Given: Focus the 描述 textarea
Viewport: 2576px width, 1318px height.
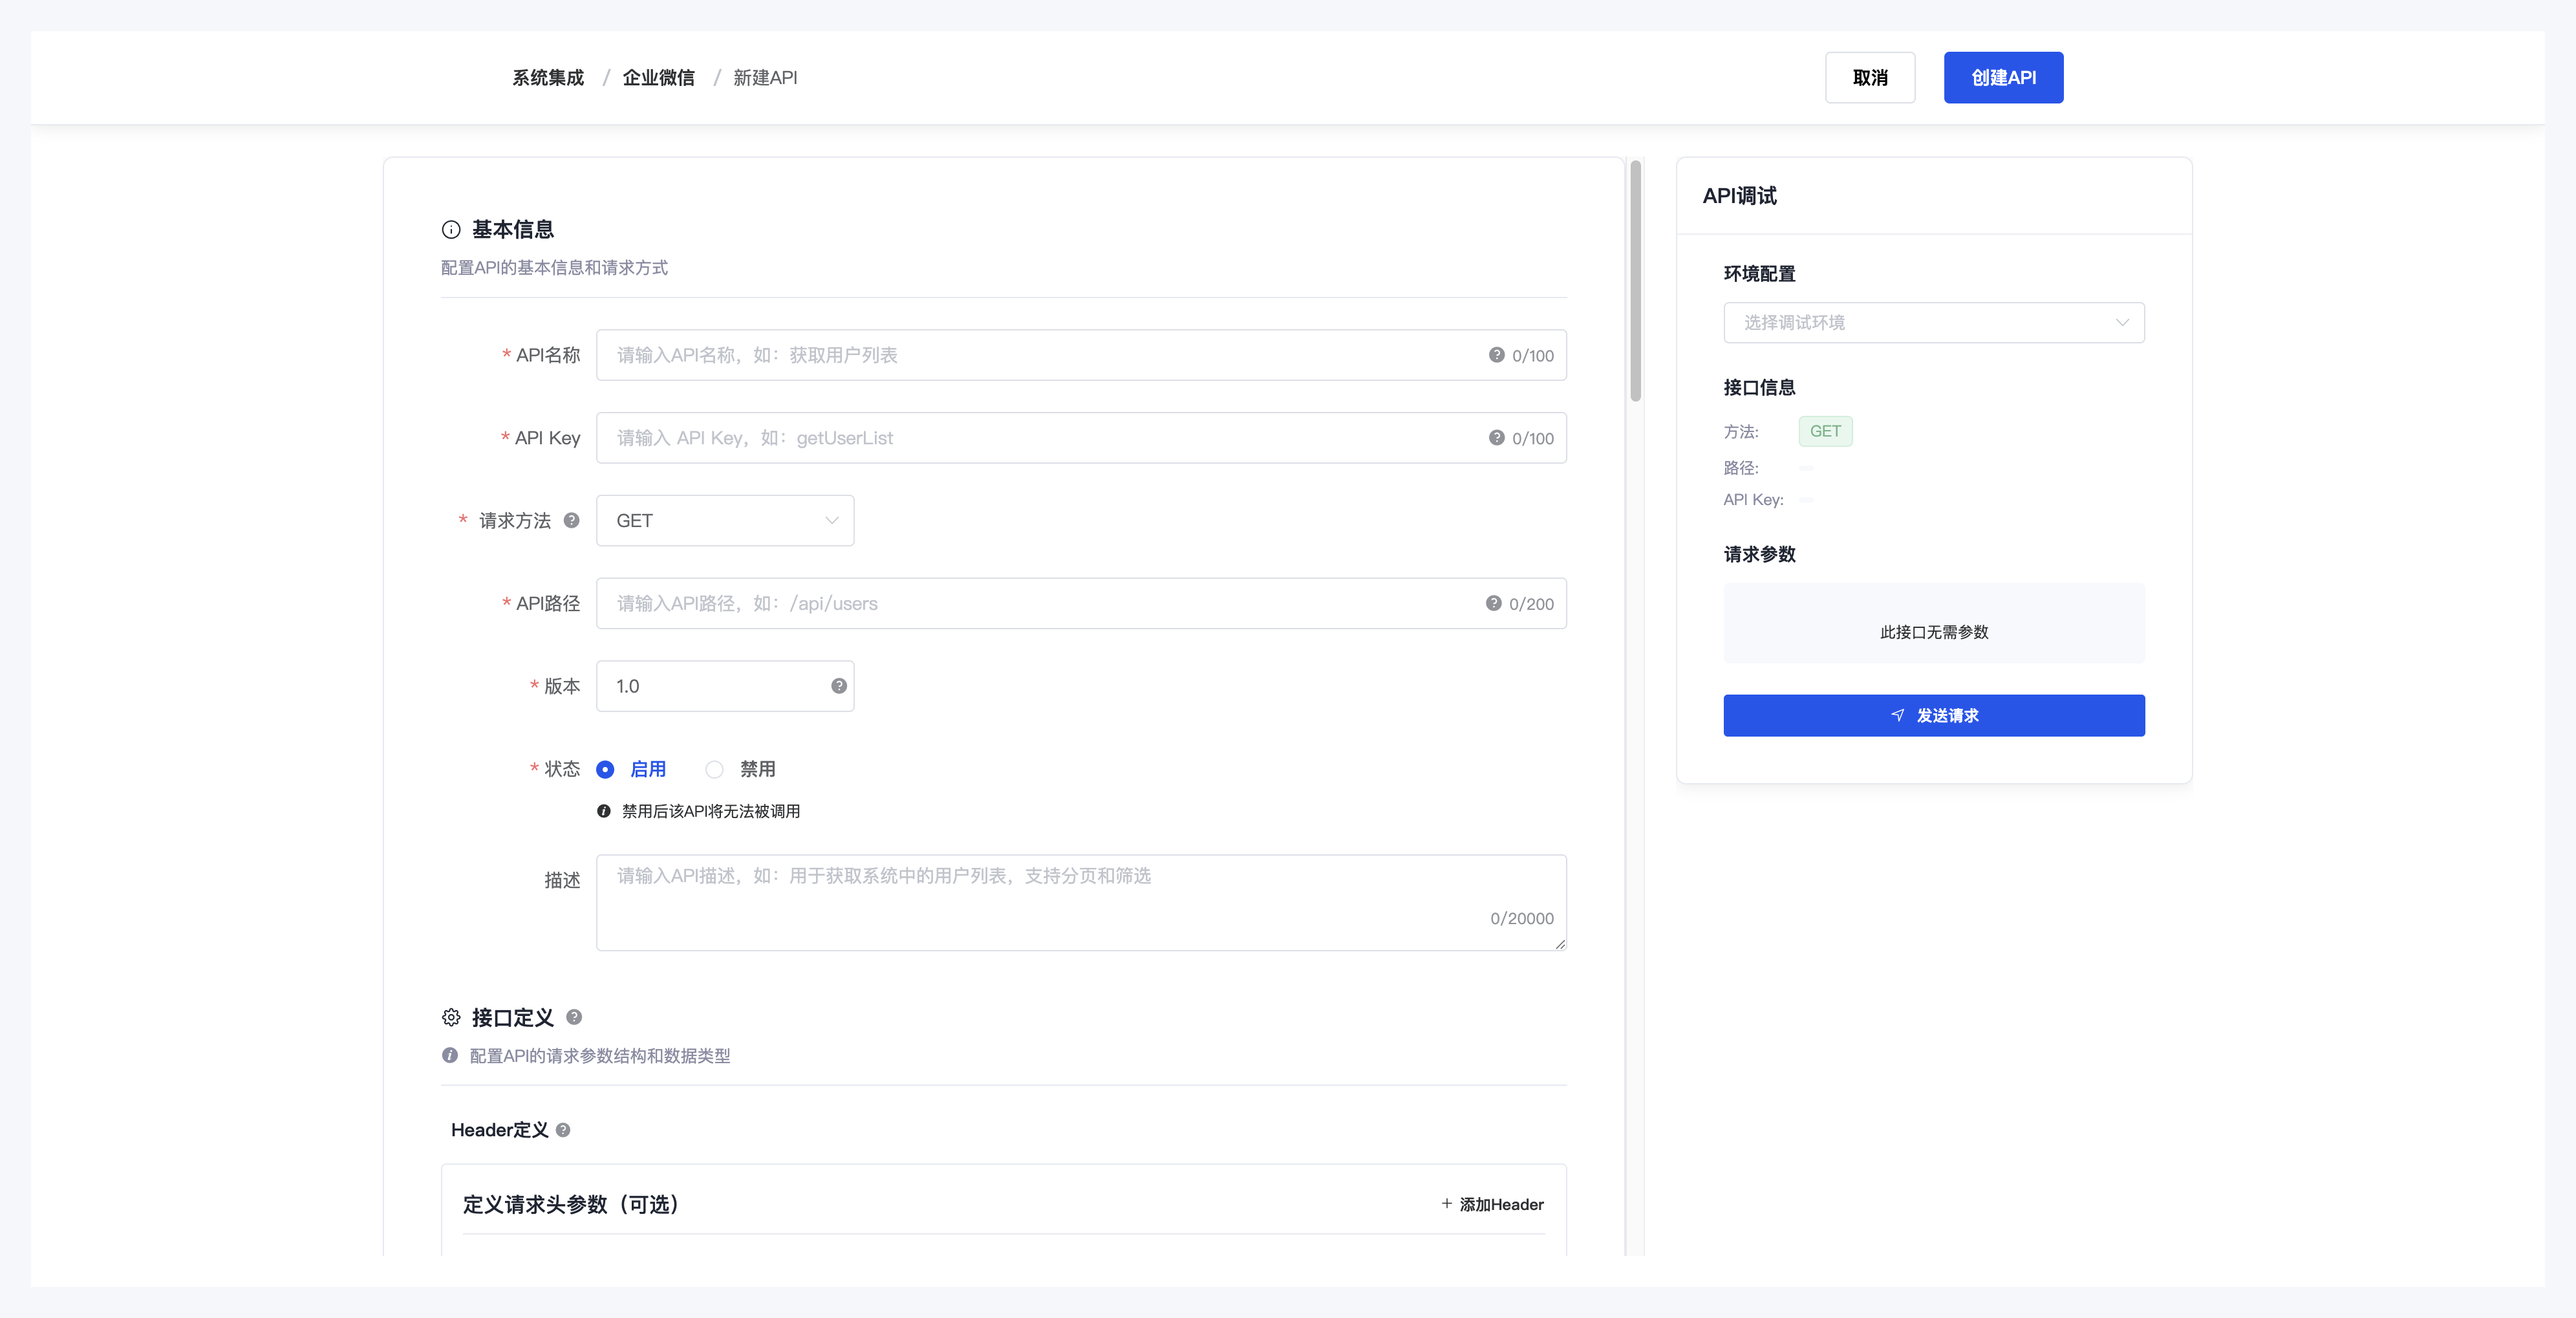Looking at the screenshot, I should [x=1081, y=902].
